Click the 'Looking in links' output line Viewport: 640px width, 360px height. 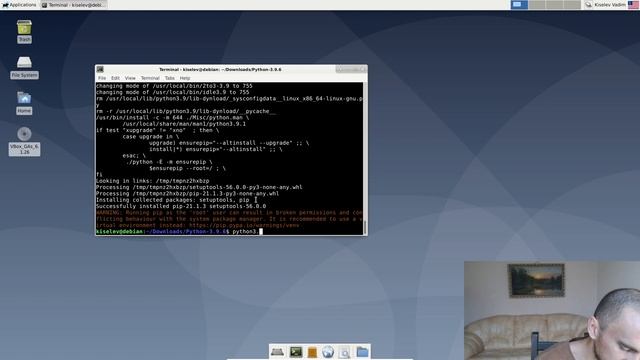tap(153, 181)
